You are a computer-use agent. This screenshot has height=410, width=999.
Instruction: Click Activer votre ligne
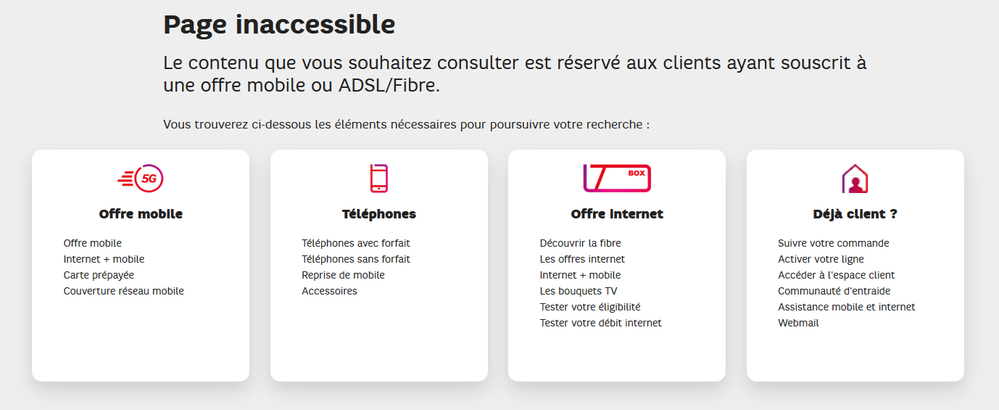tap(820, 259)
